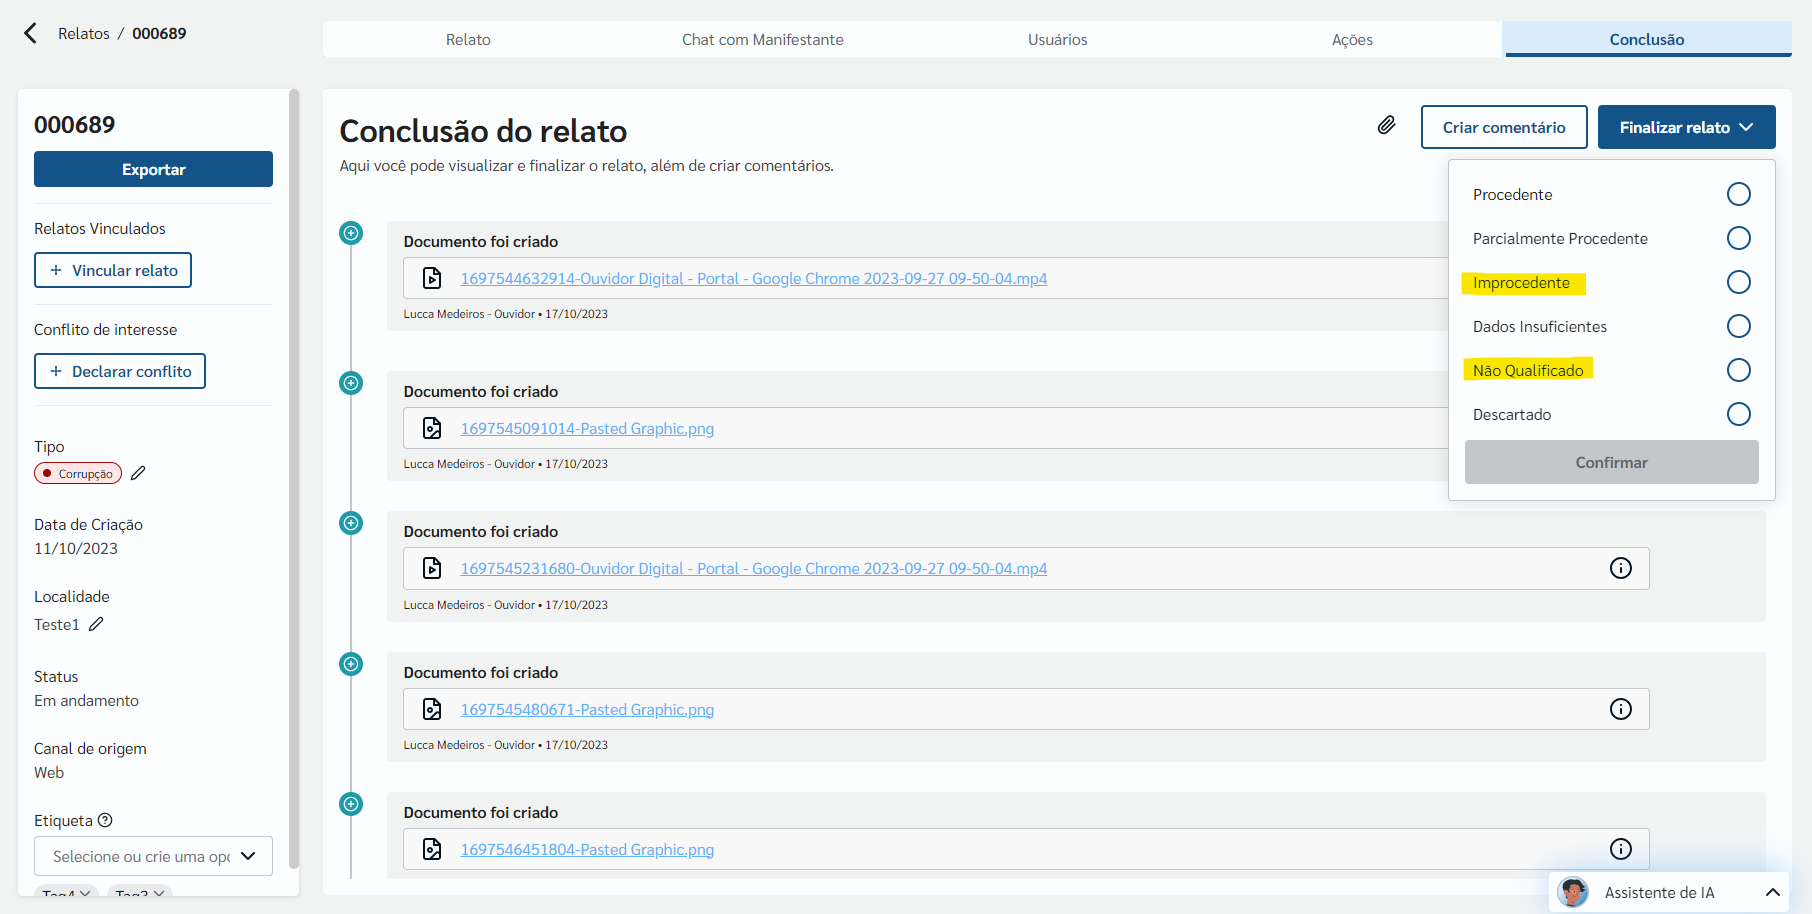Click the file icon of 1697545231680 mp4 document
Screen dimensions: 1812x914
432,568
